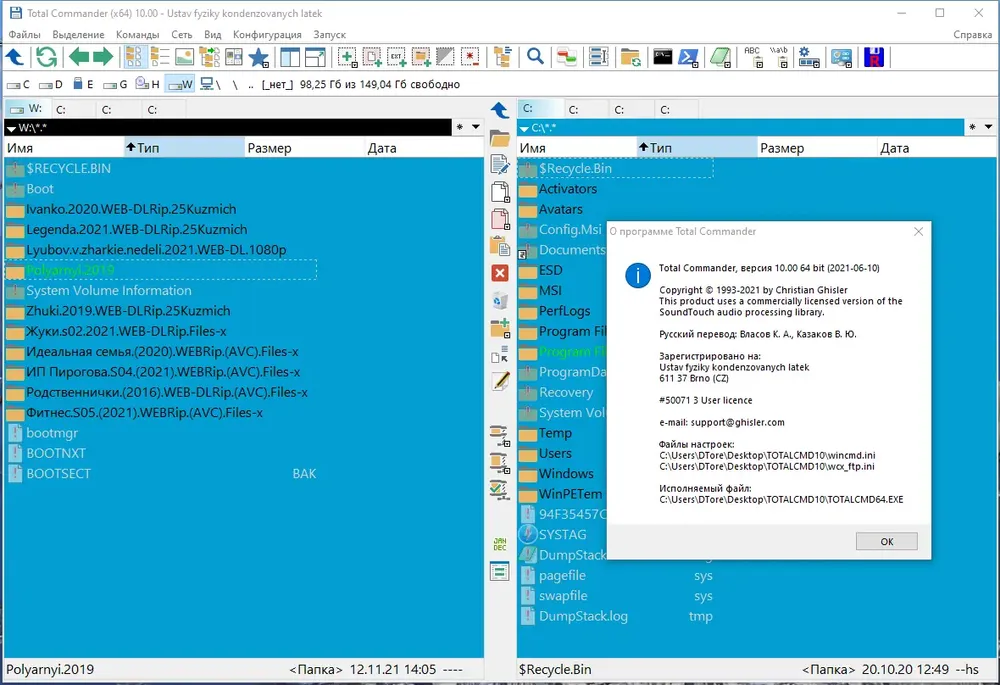This screenshot has height=685, width=1000.
Task: Click the folder synchronize directories icon
Action: [x=631, y=57]
